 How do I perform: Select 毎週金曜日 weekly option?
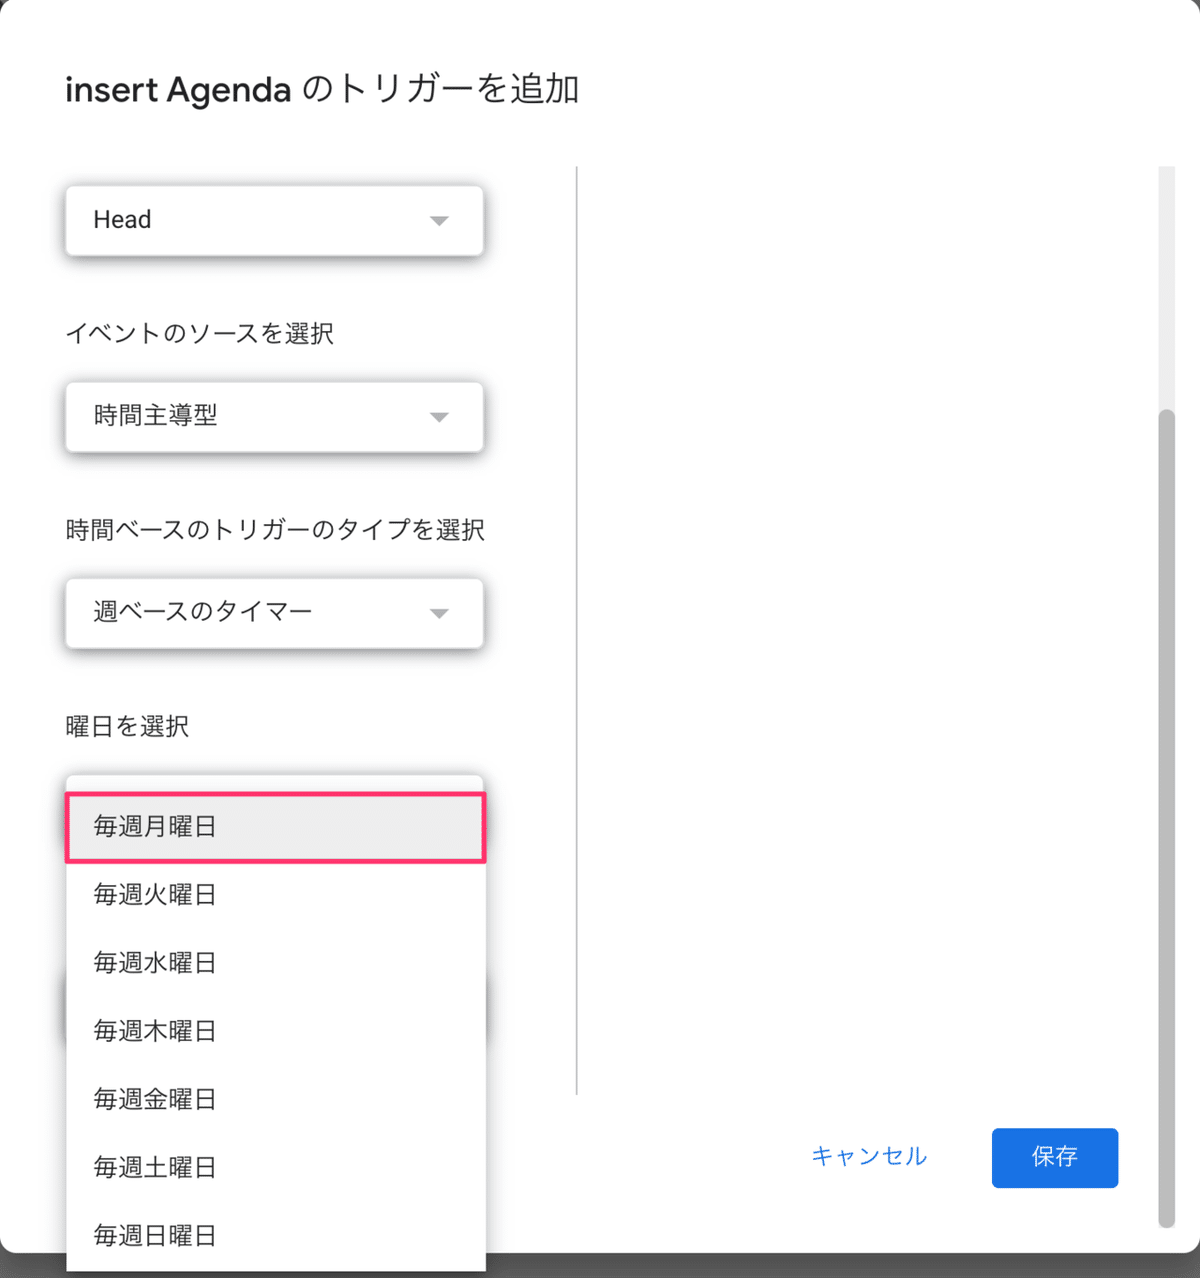273,1099
